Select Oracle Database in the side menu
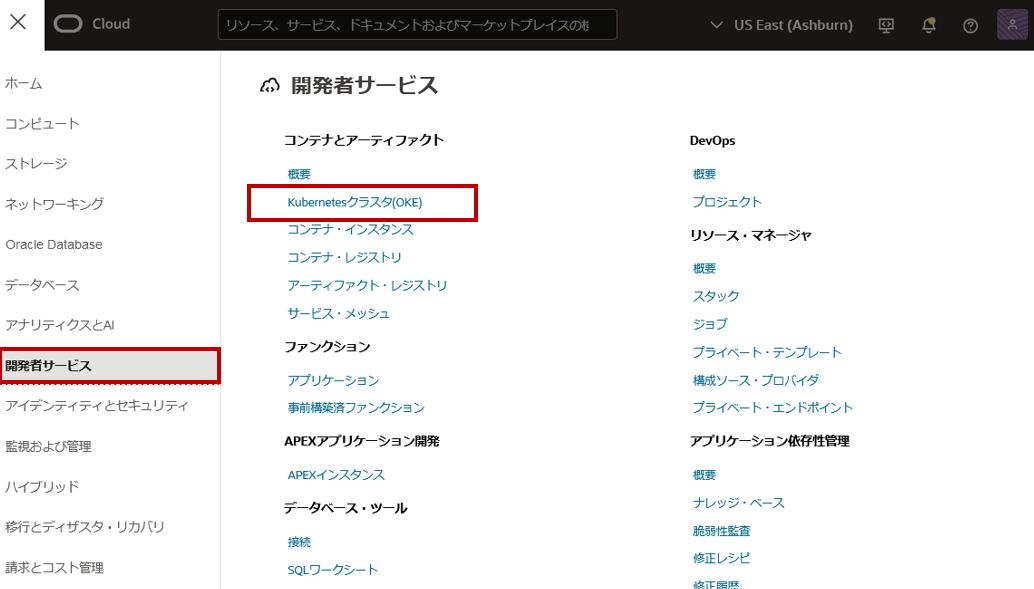The height and width of the screenshot is (589, 1034). (x=54, y=244)
